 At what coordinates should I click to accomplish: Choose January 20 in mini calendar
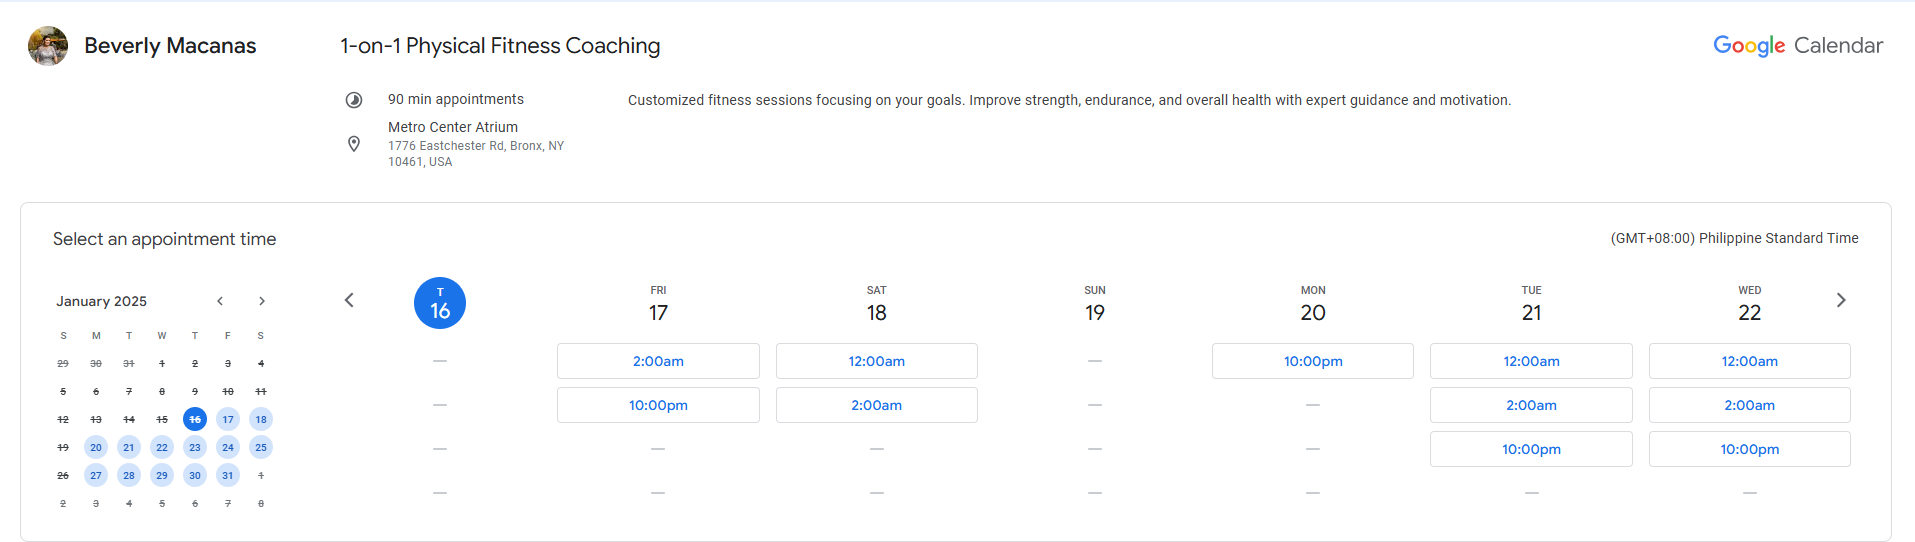pos(96,447)
